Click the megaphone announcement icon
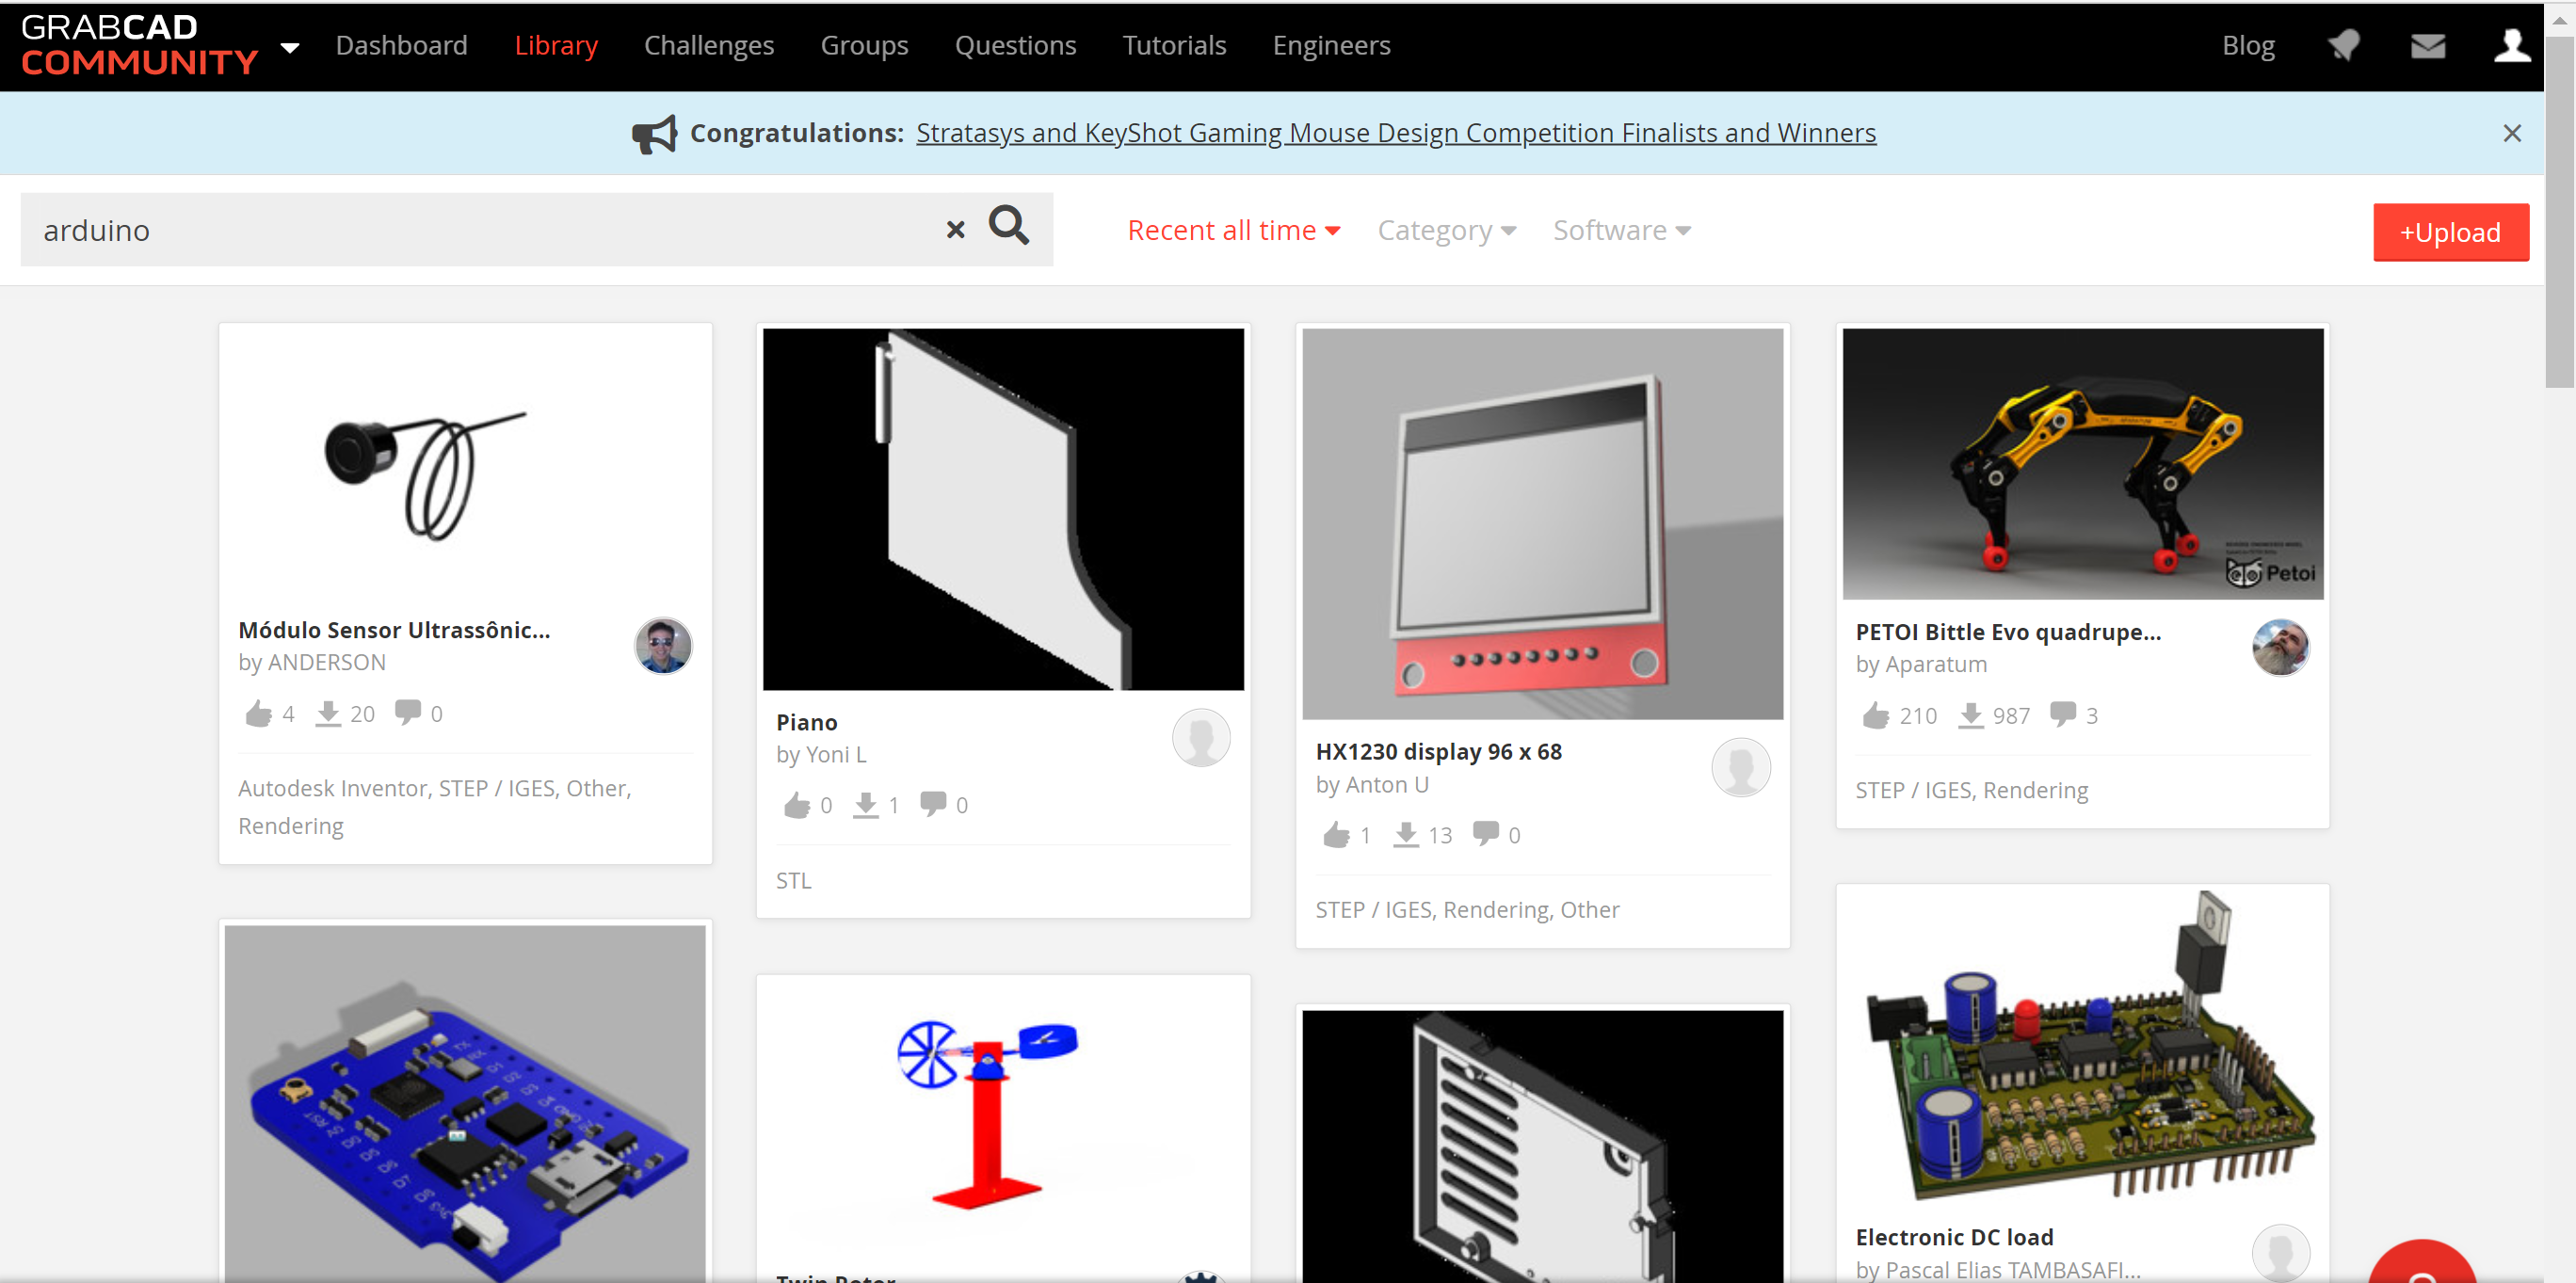 (655, 133)
